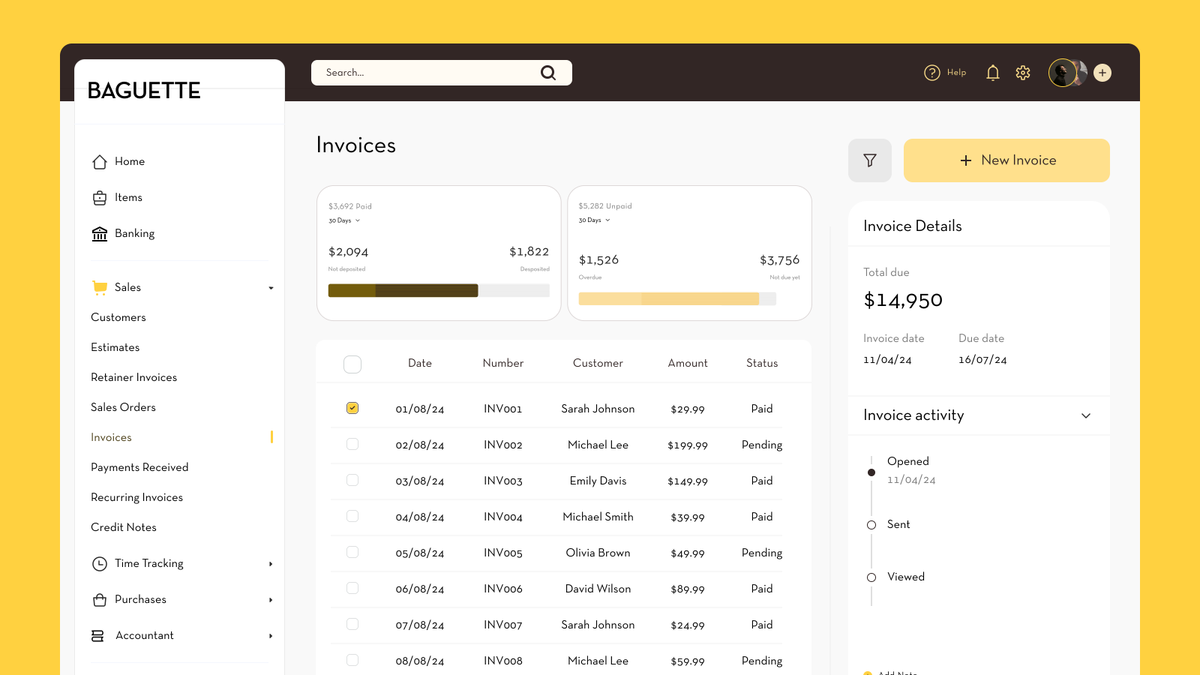Image resolution: width=1200 pixels, height=675 pixels.
Task: Sort by the Customer column header
Action: tap(598, 364)
